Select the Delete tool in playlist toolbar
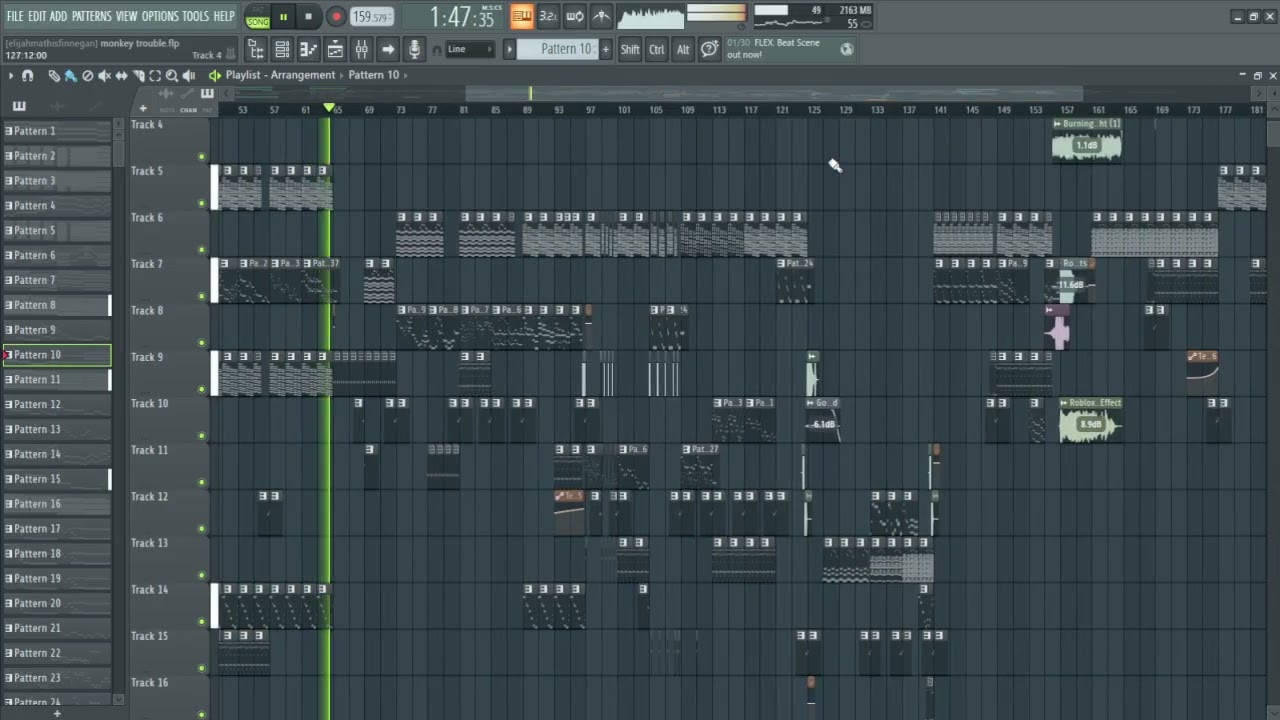The image size is (1280, 720). pyautogui.click(x=88, y=76)
